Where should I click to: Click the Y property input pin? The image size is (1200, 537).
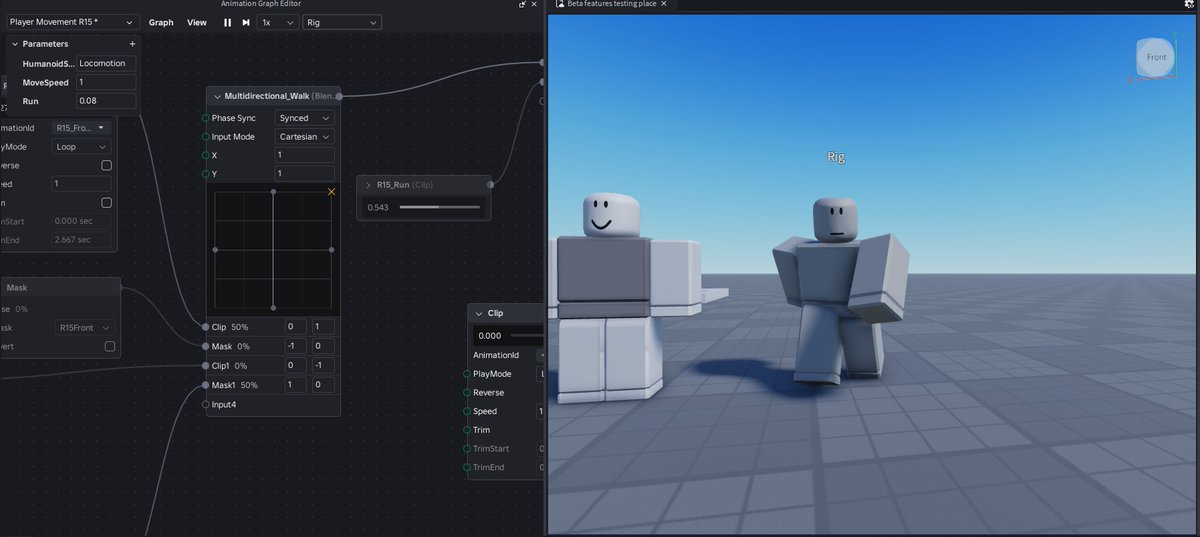coord(206,175)
